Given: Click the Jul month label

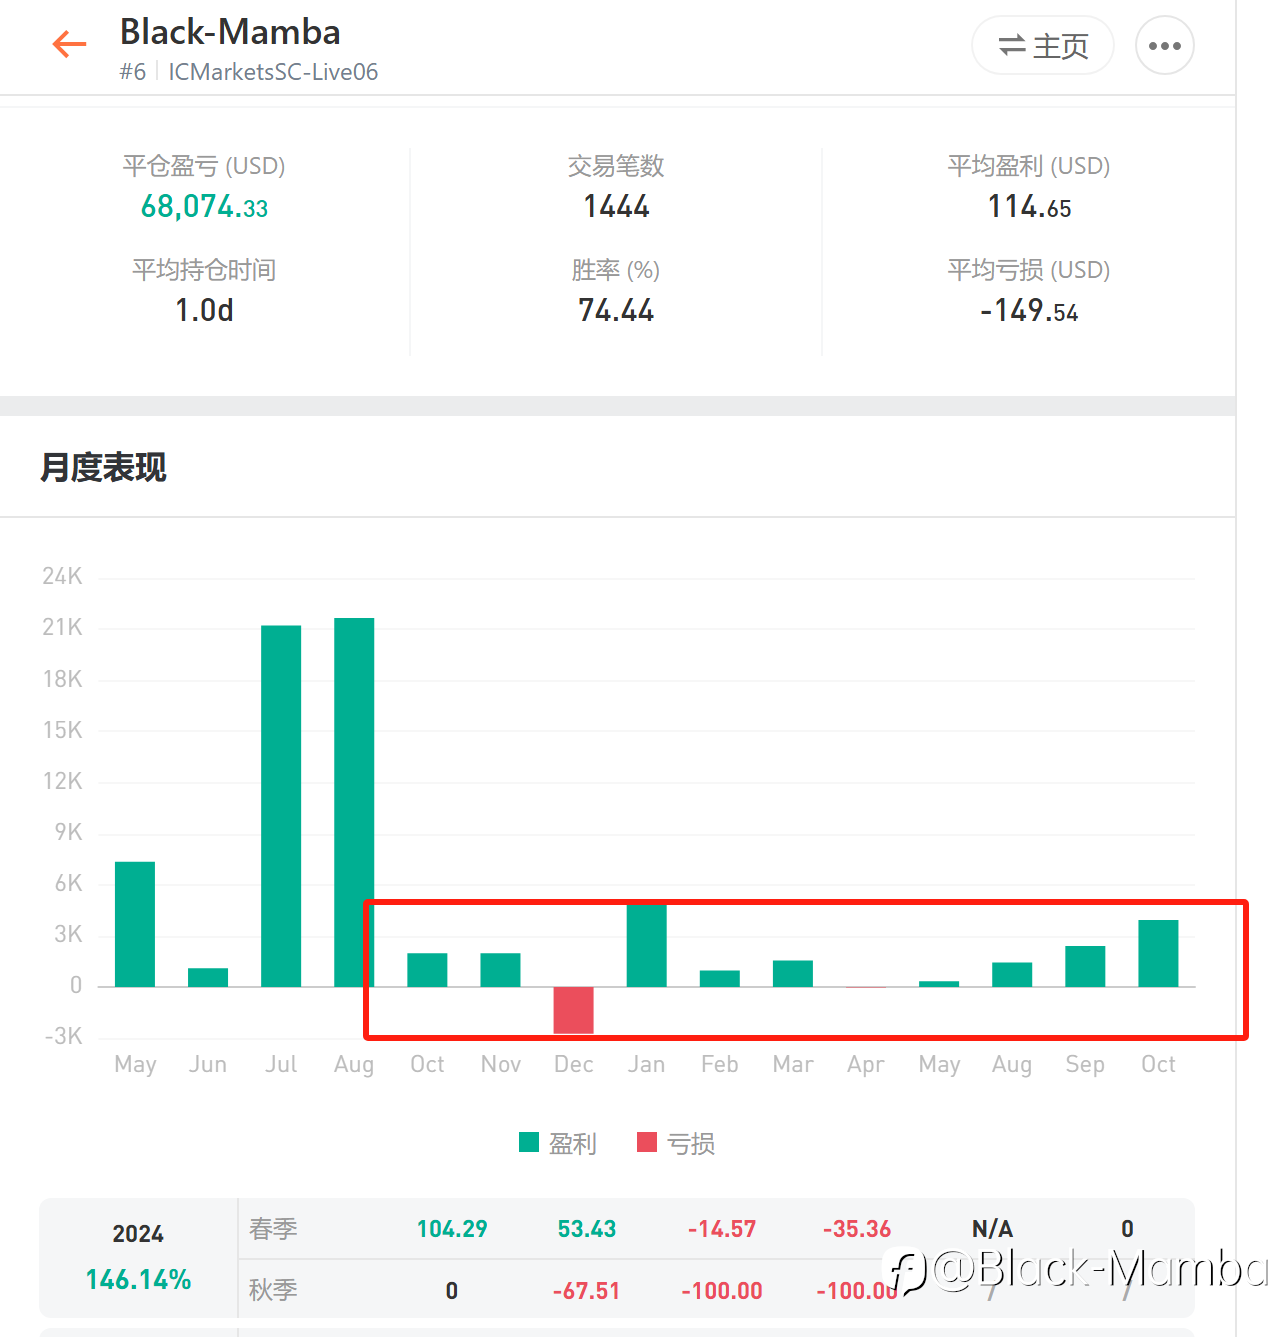Looking at the screenshot, I should [x=281, y=1064].
